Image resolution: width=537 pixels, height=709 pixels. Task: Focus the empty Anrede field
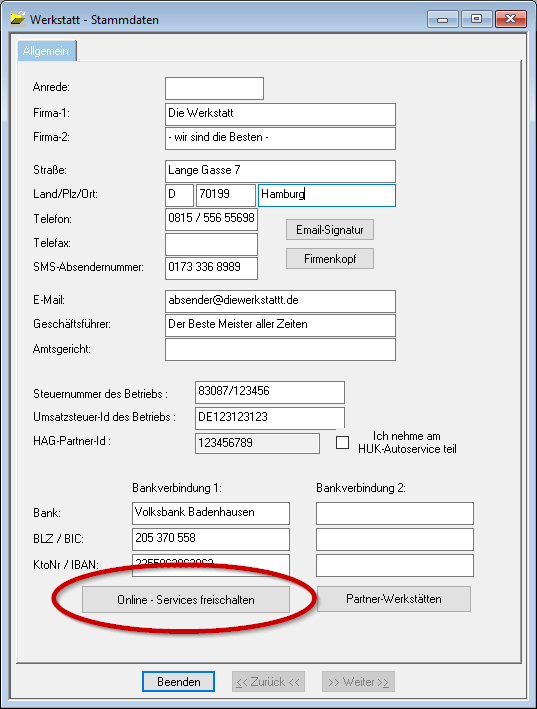[x=214, y=88]
